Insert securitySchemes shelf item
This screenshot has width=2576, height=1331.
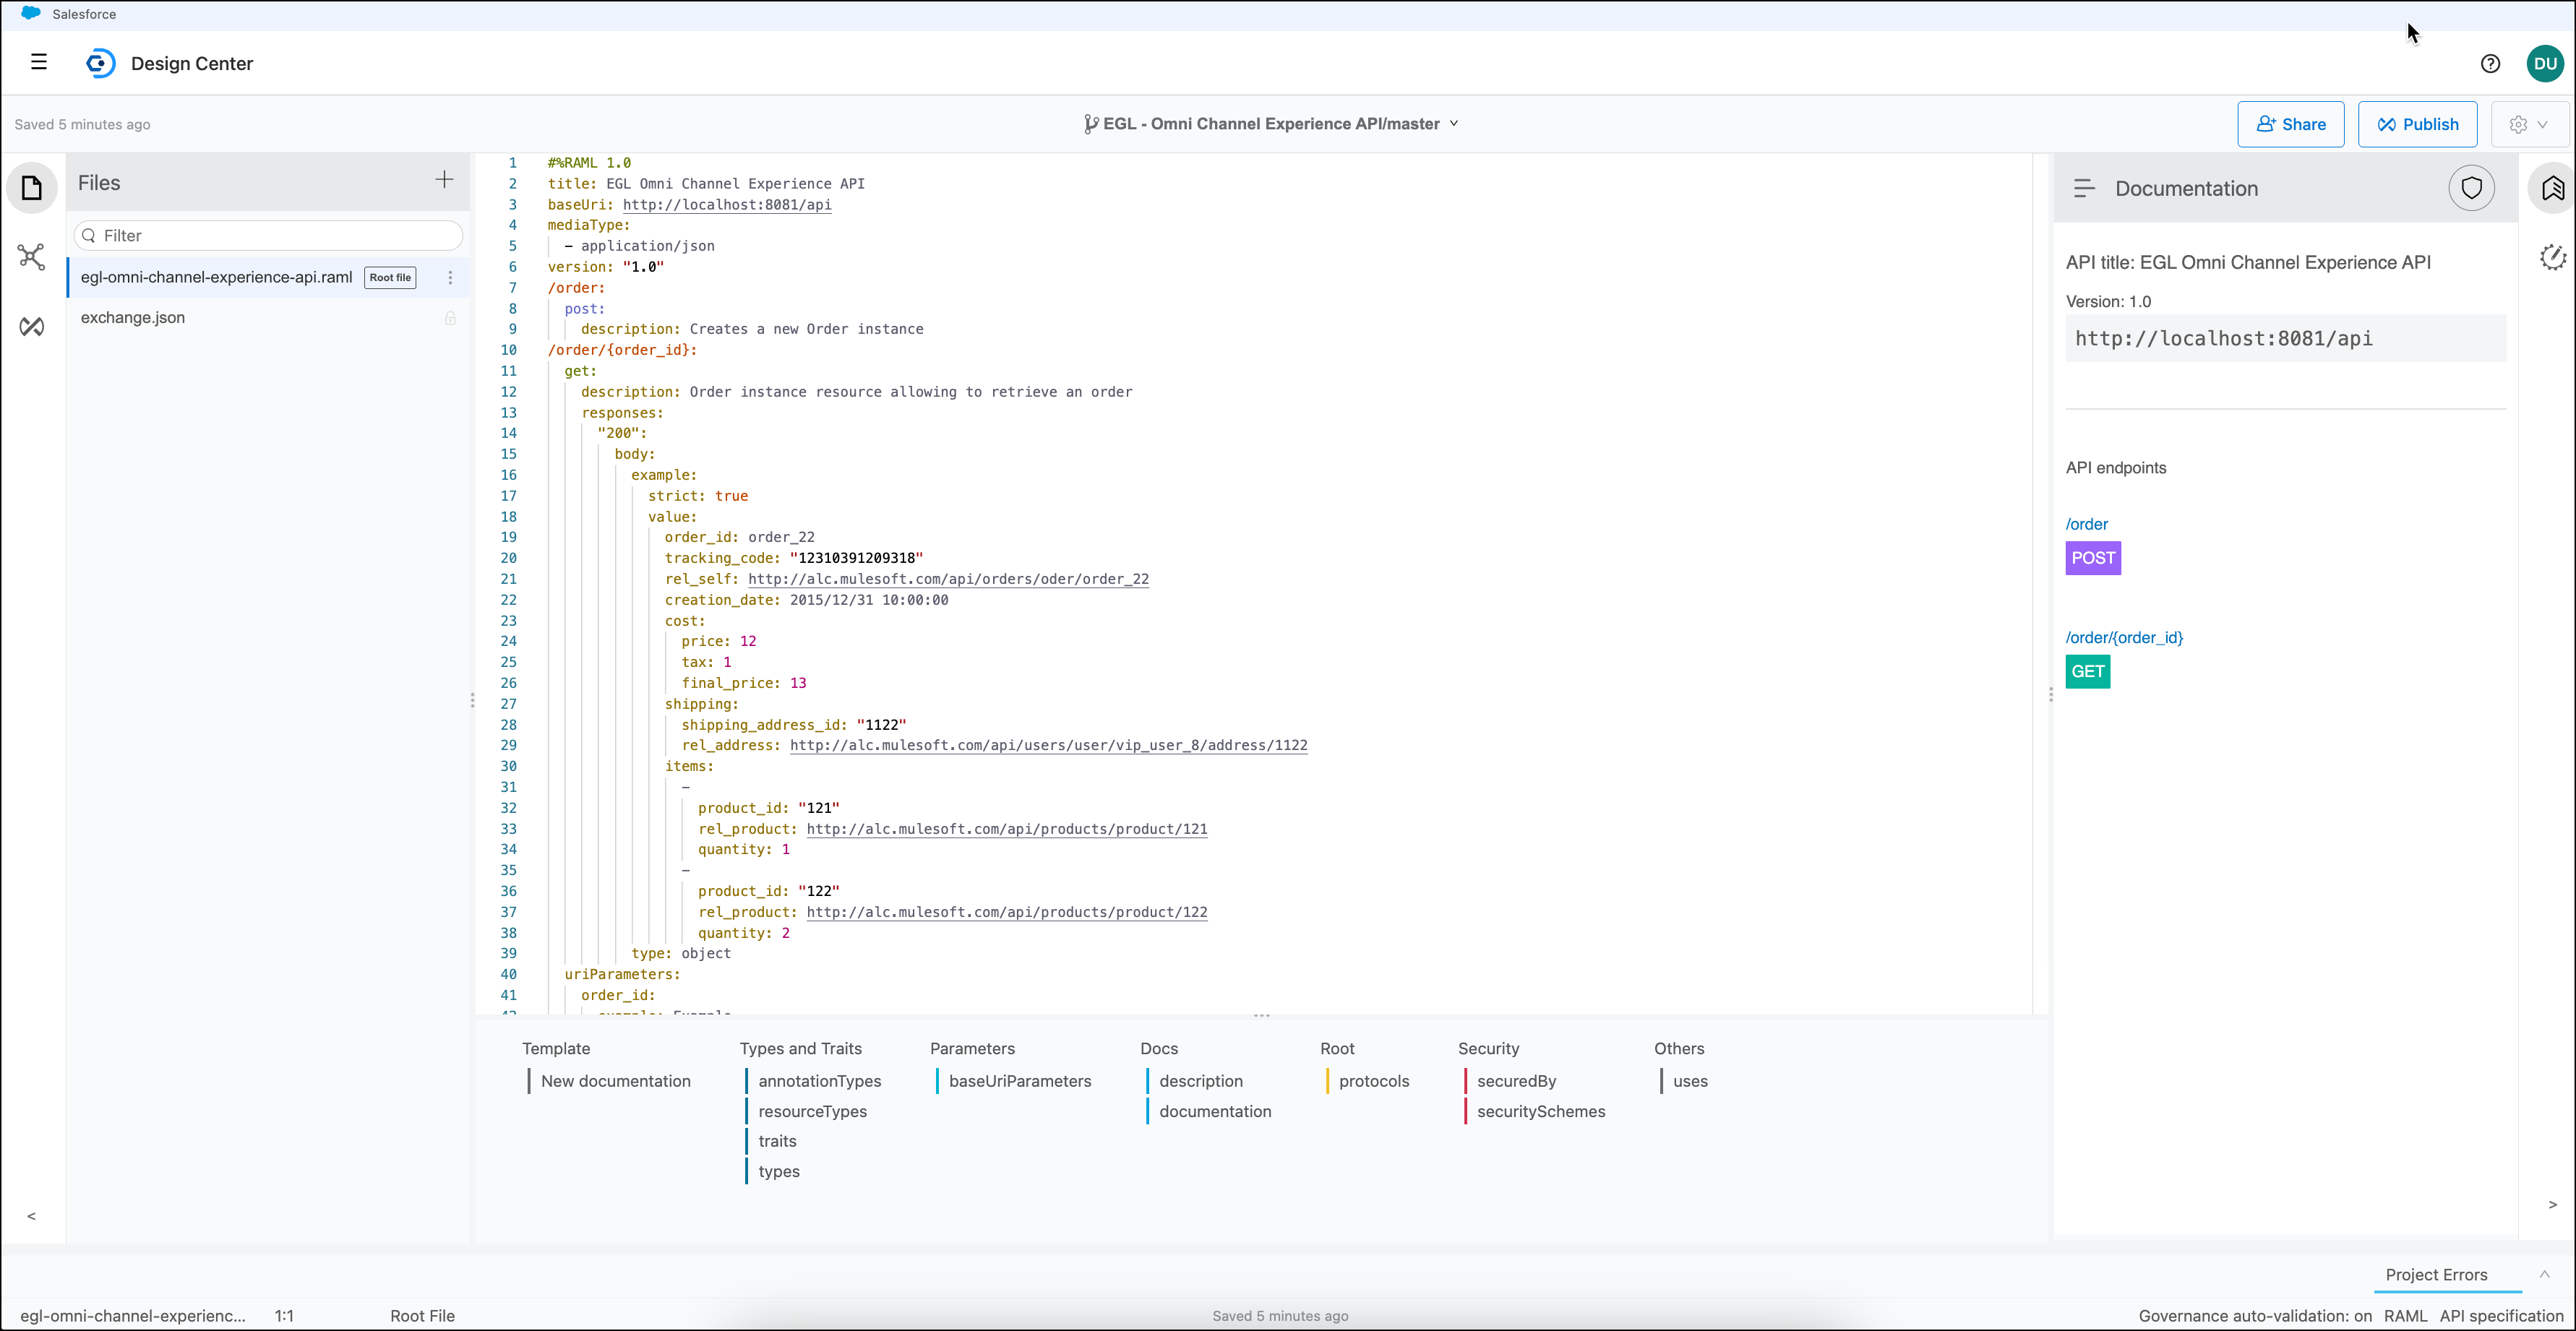(1541, 1111)
